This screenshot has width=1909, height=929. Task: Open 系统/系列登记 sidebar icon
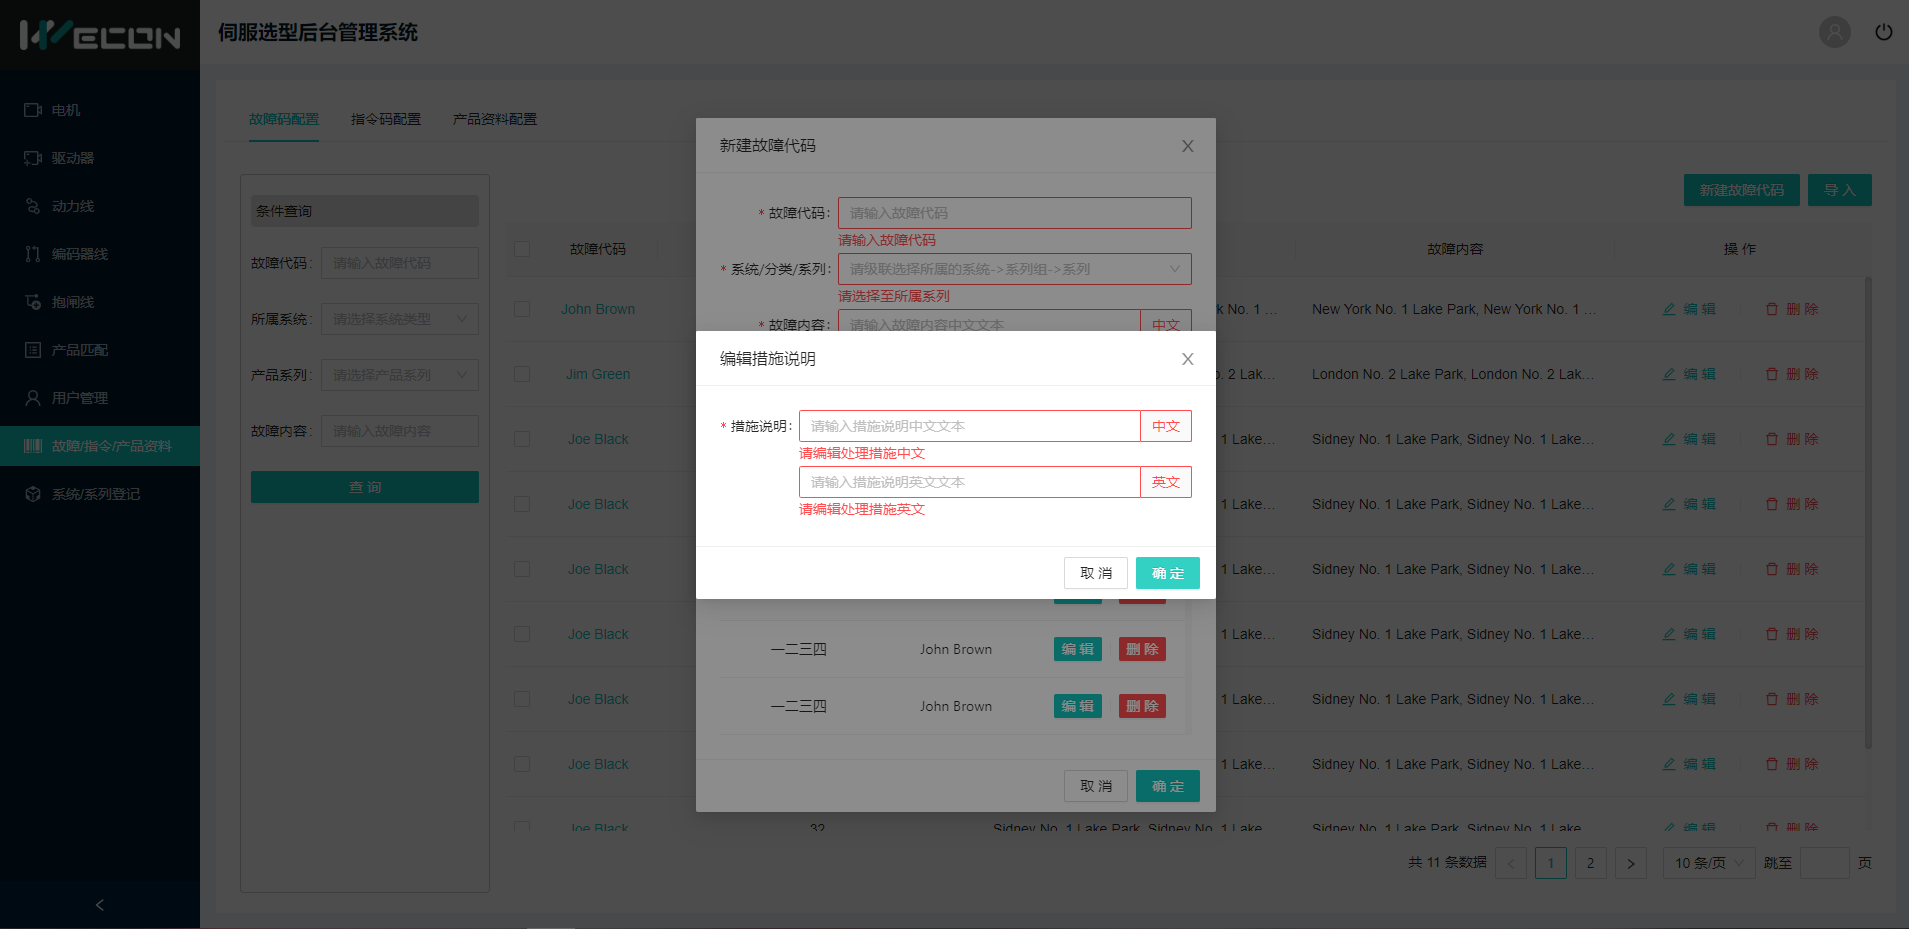33,494
